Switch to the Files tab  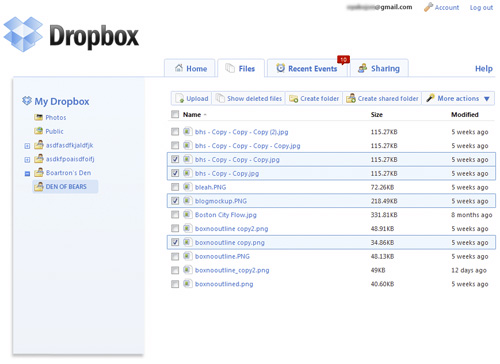click(x=241, y=68)
